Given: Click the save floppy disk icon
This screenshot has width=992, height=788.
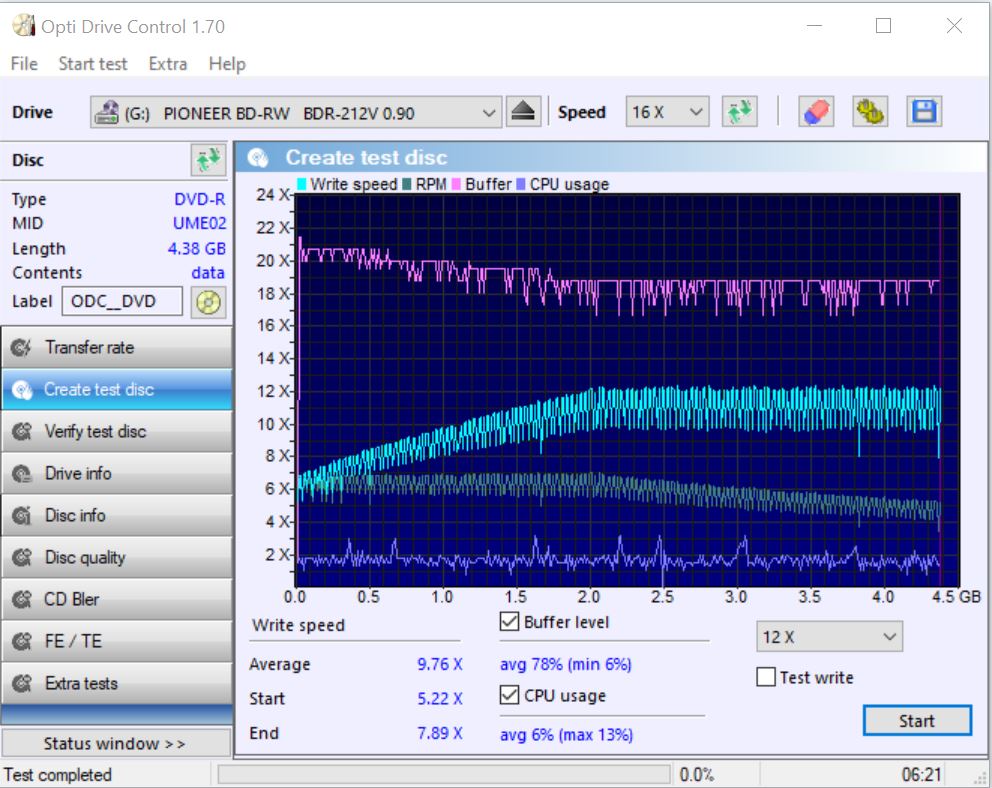Looking at the screenshot, I should click(x=924, y=112).
